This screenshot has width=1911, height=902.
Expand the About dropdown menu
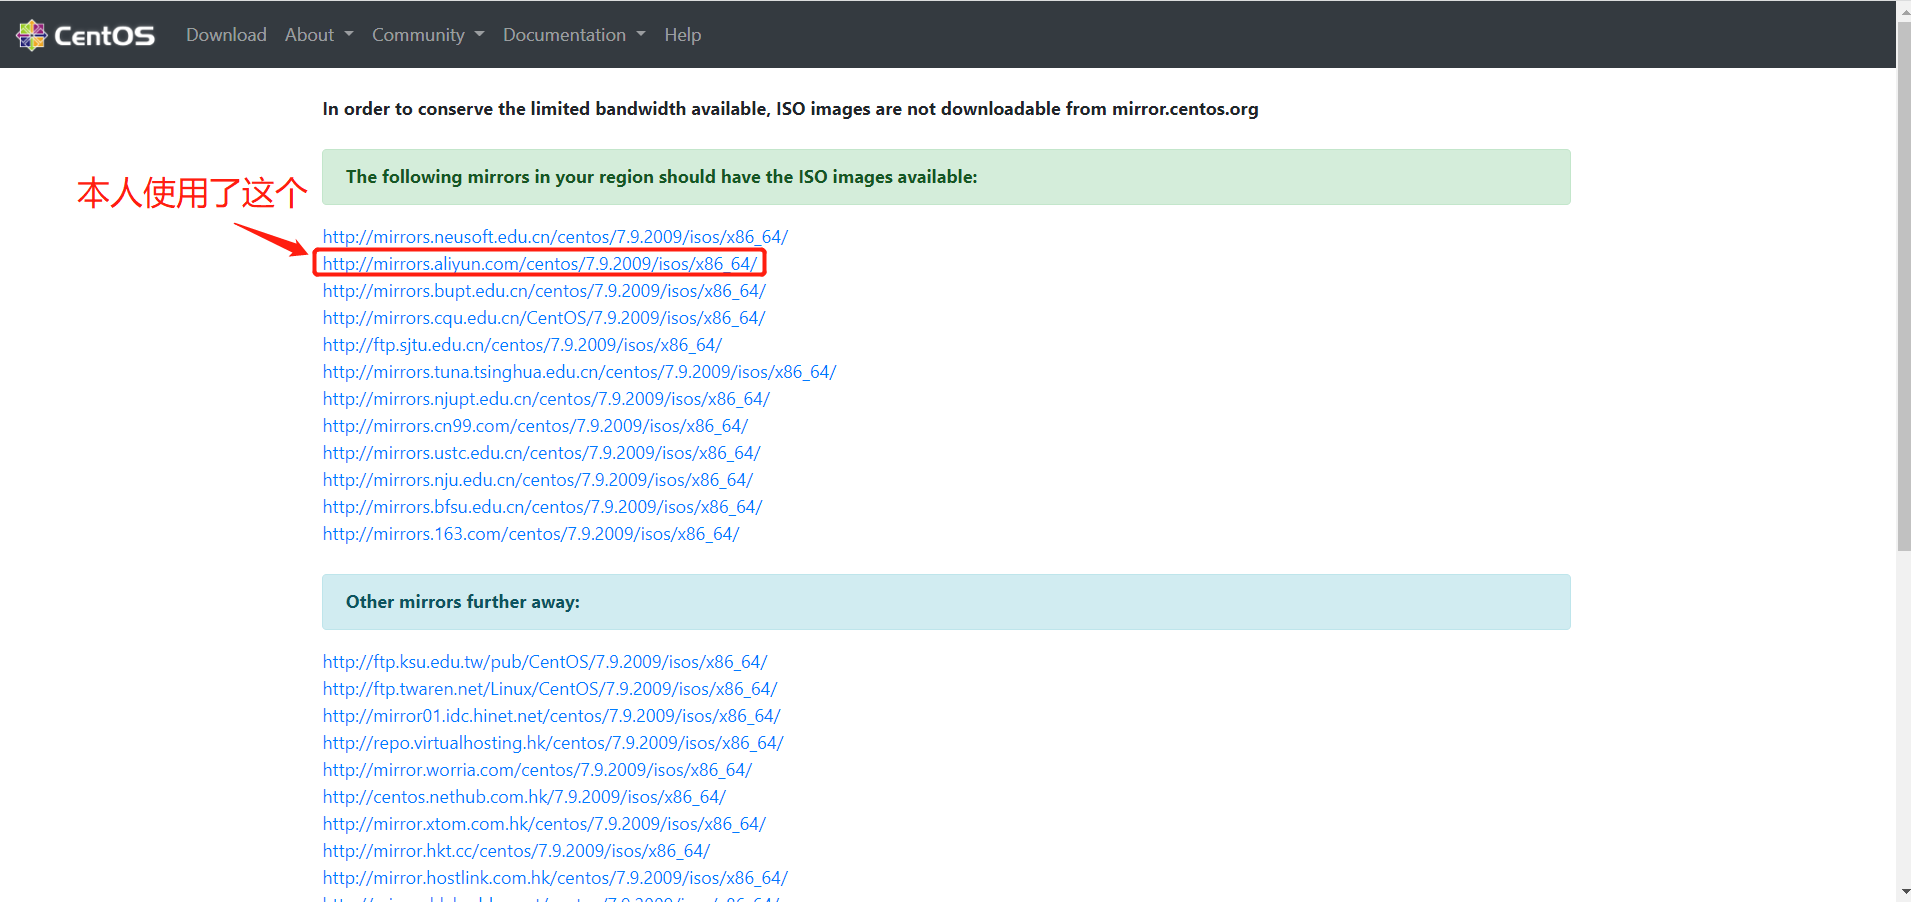[x=319, y=35]
